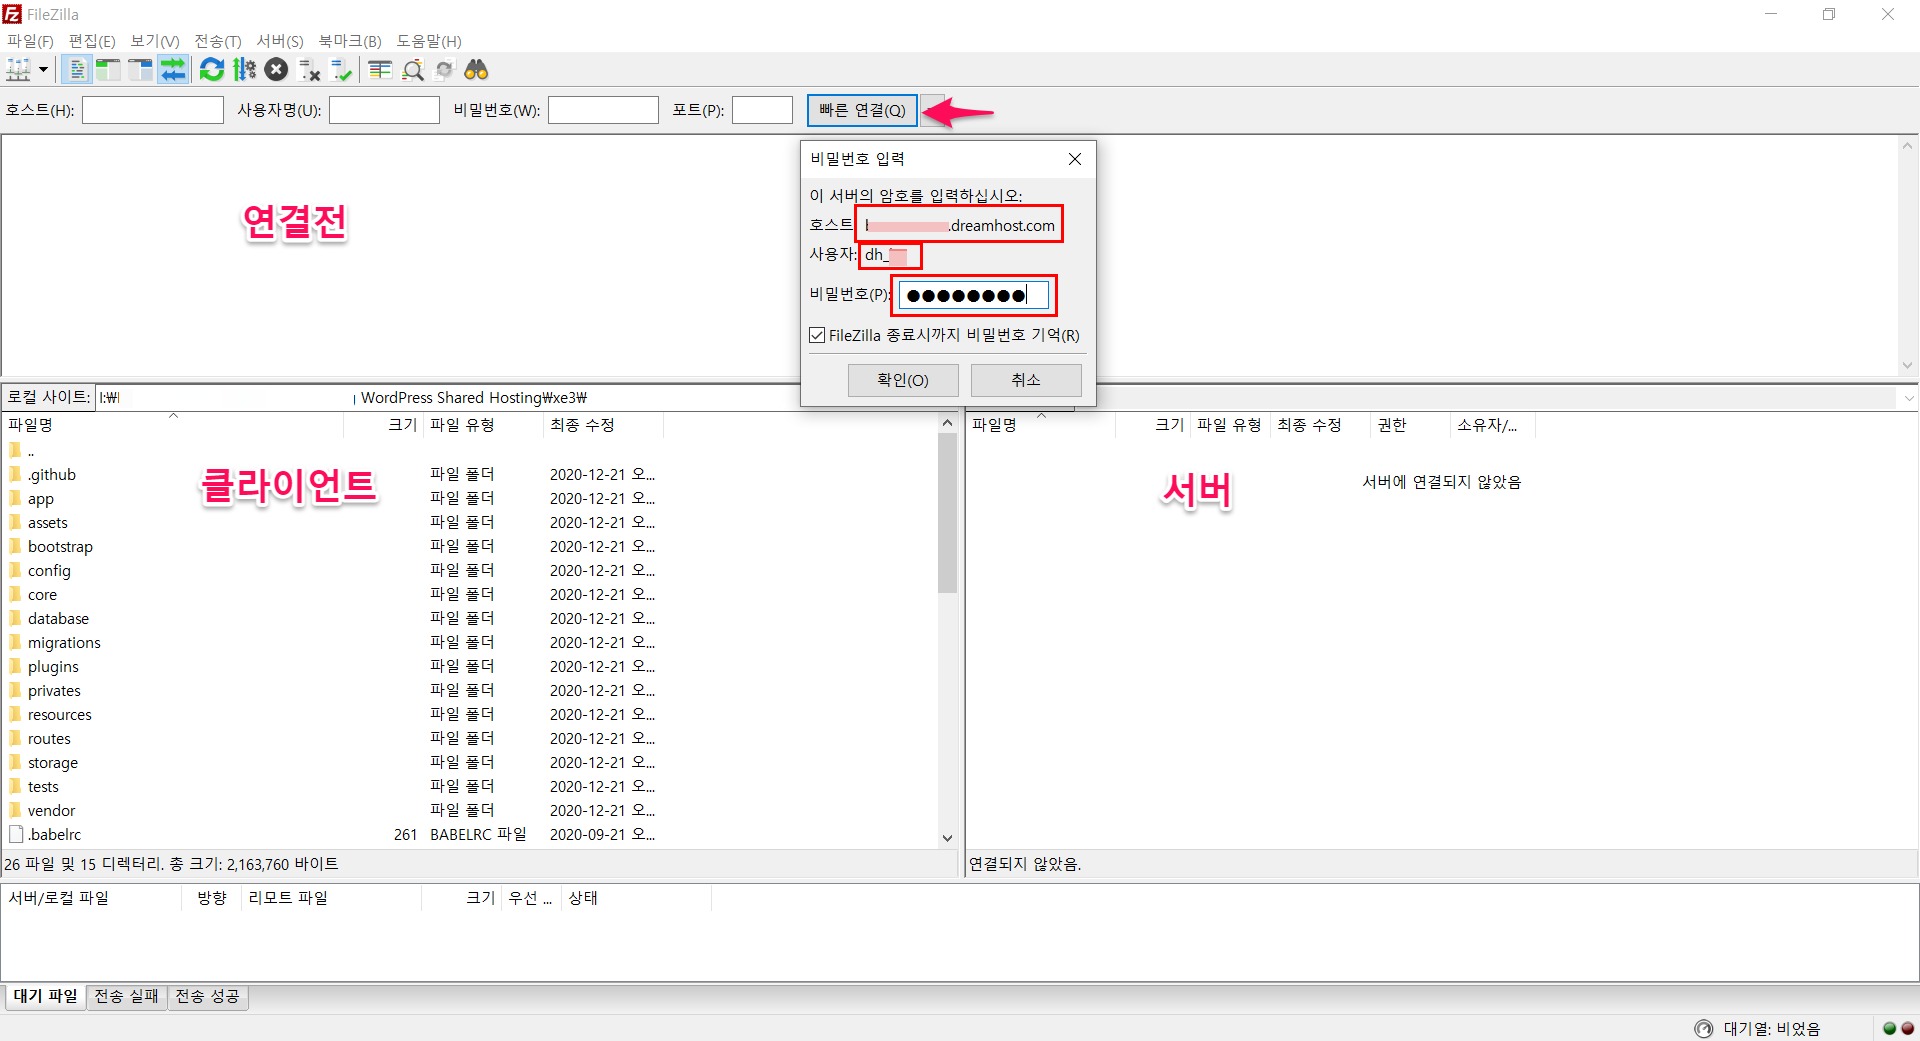Image resolution: width=1920 pixels, height=1041 pixels.
Task: Toggle the message log display icon
Action: [77, 69]
